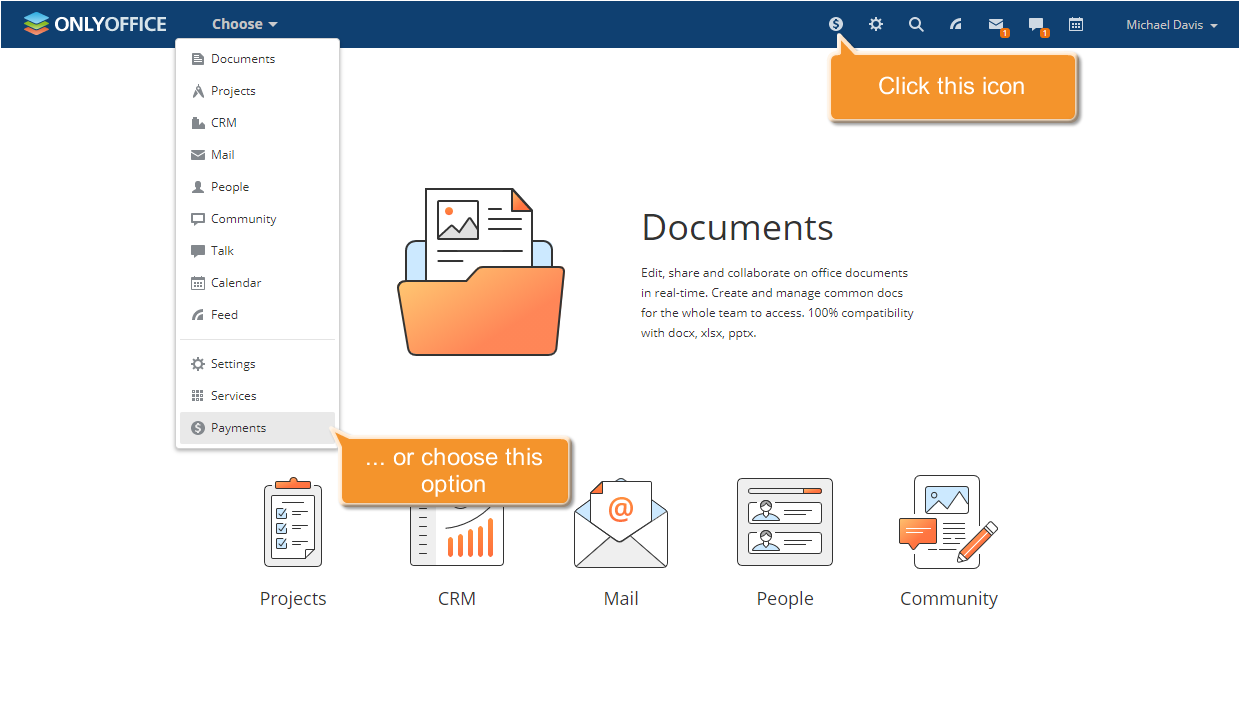This screenshot has width=1240, height=708.
Task: Open the large Documents folder illustration
Action: click(480, 272)
